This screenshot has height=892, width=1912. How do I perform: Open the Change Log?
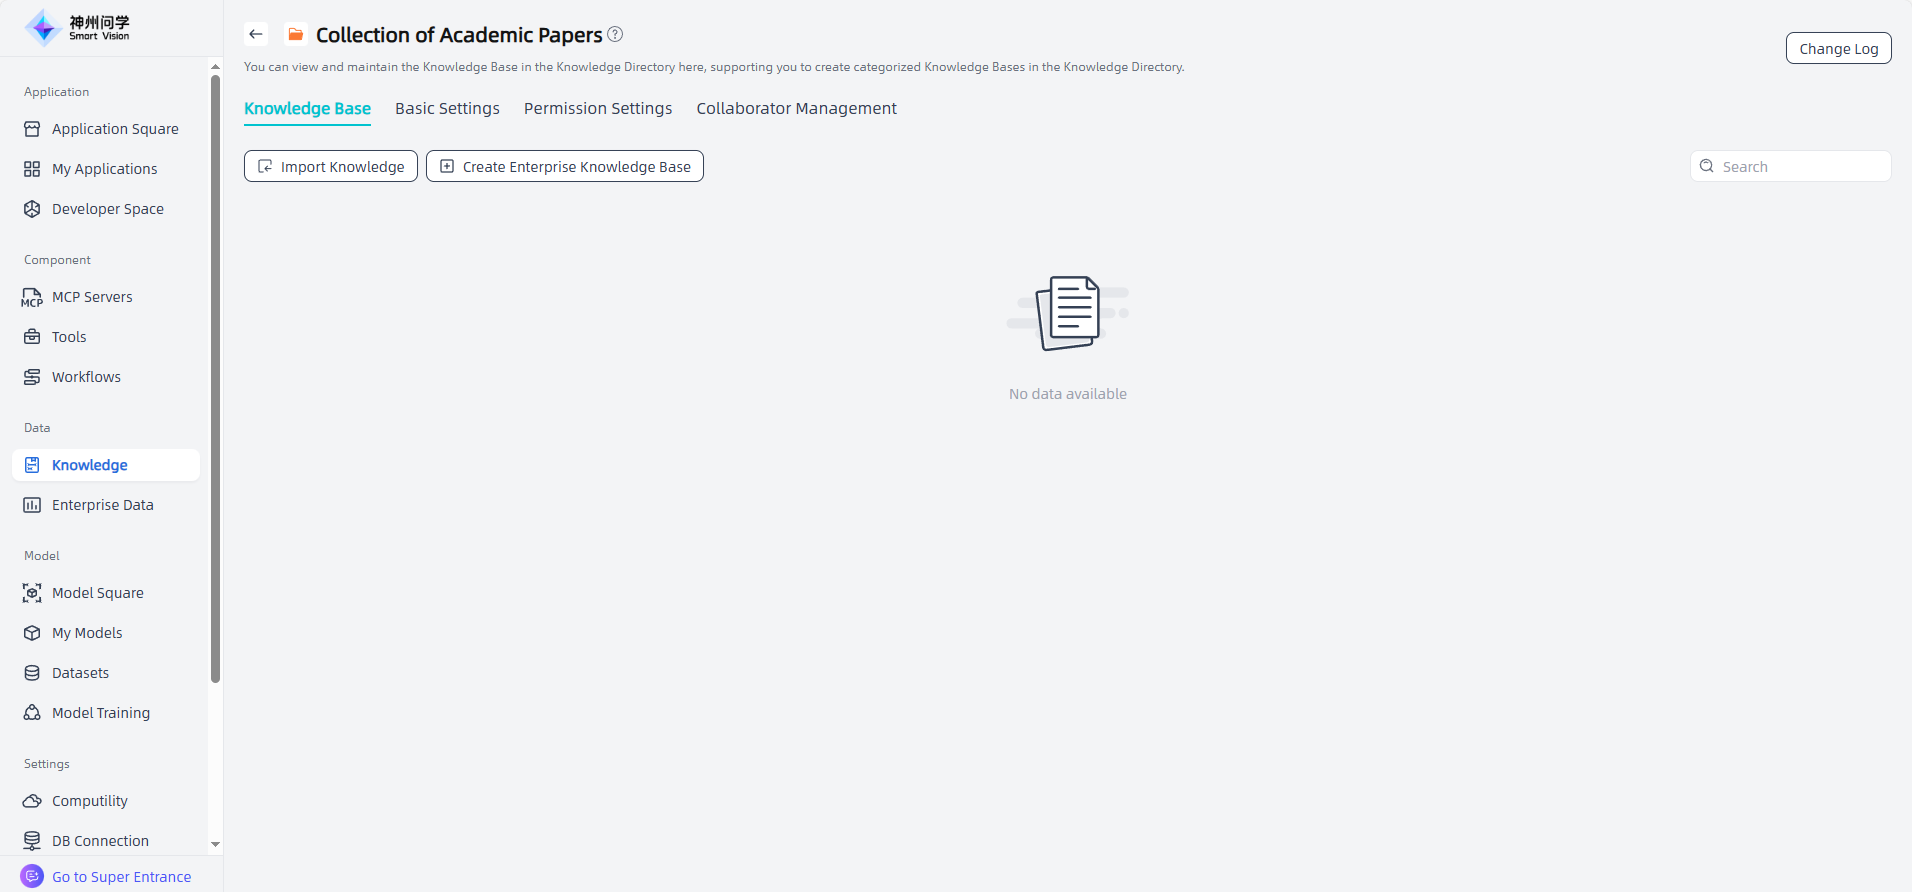coord(1838,48)
